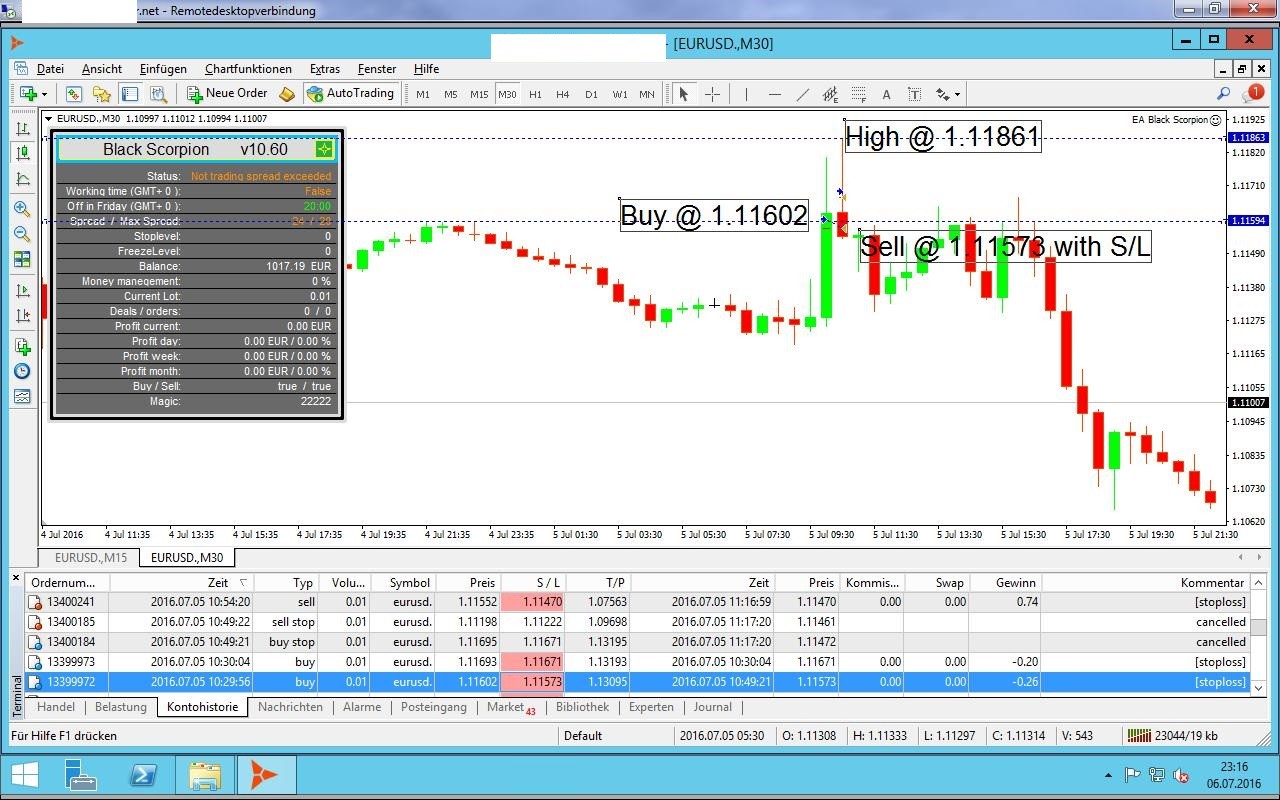Open the Hilfe menu
This screenshot has height=800, width=1280.
click(x=426, y=69)
